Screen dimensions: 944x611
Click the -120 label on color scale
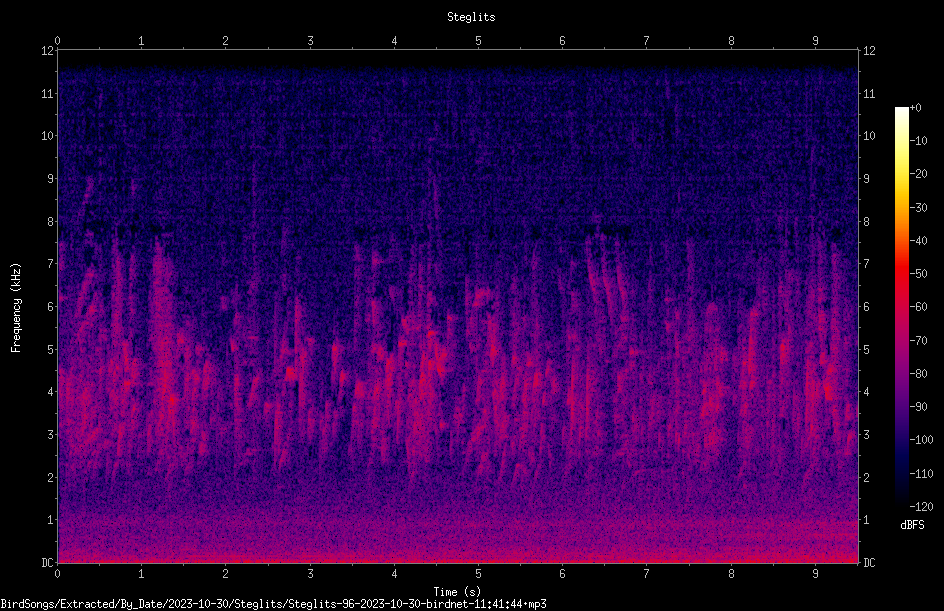tap(921, 506)
